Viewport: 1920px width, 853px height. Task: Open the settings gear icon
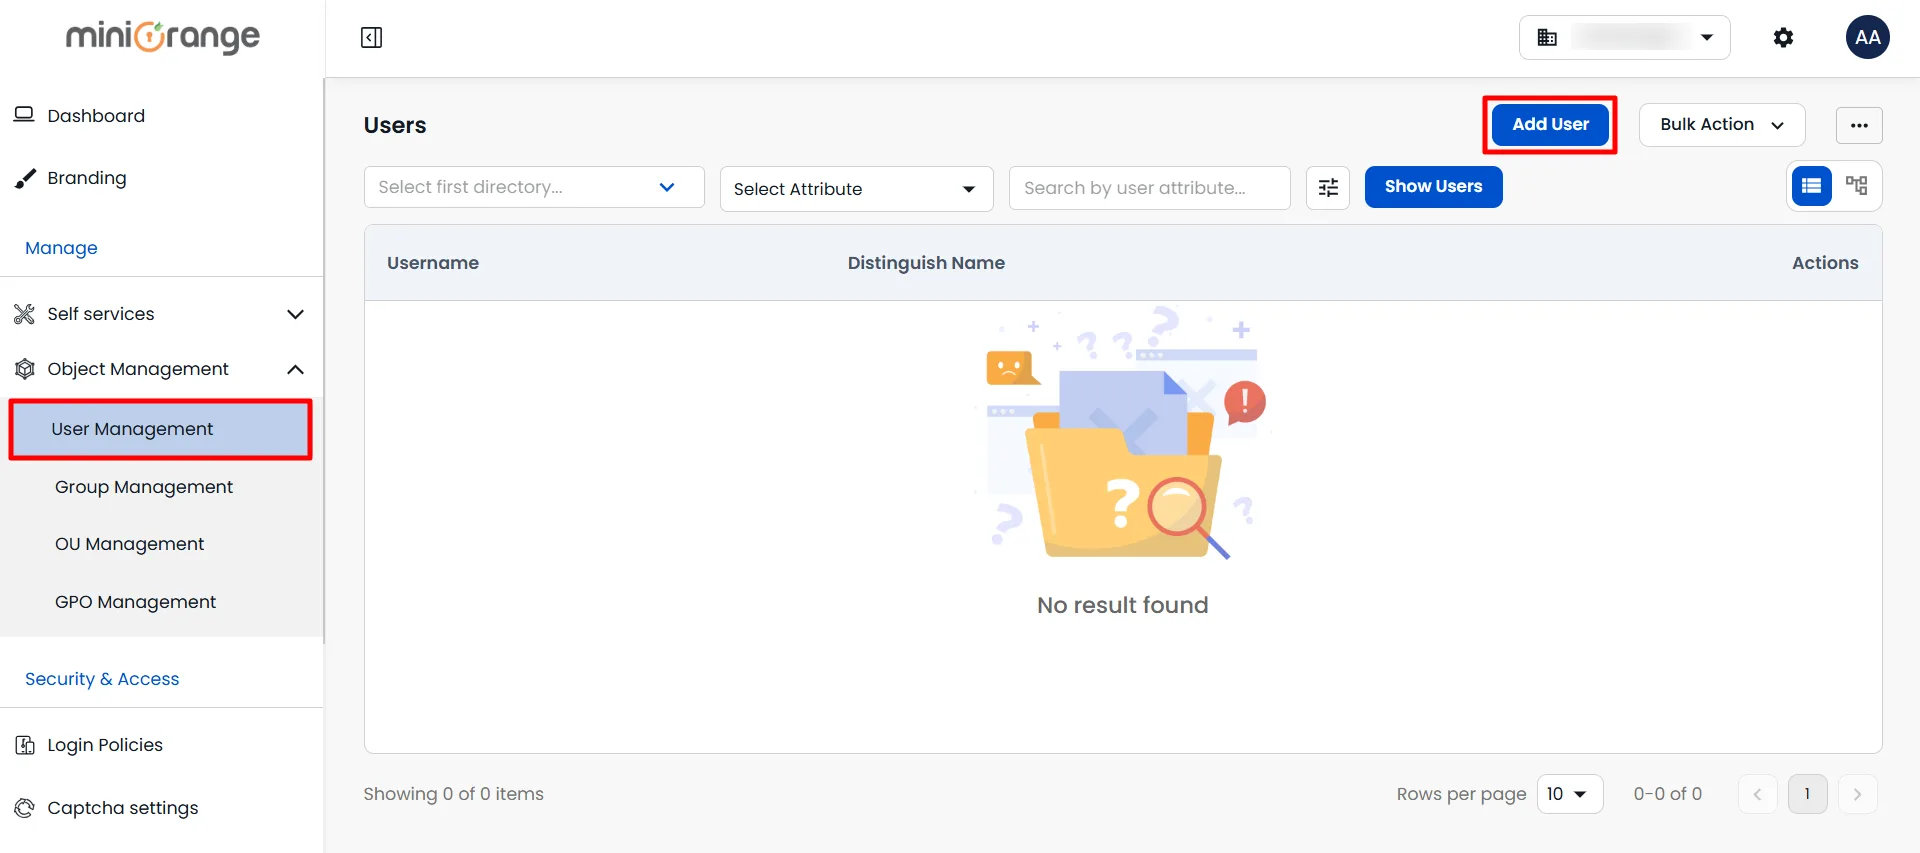click(x=1783, y=38)
